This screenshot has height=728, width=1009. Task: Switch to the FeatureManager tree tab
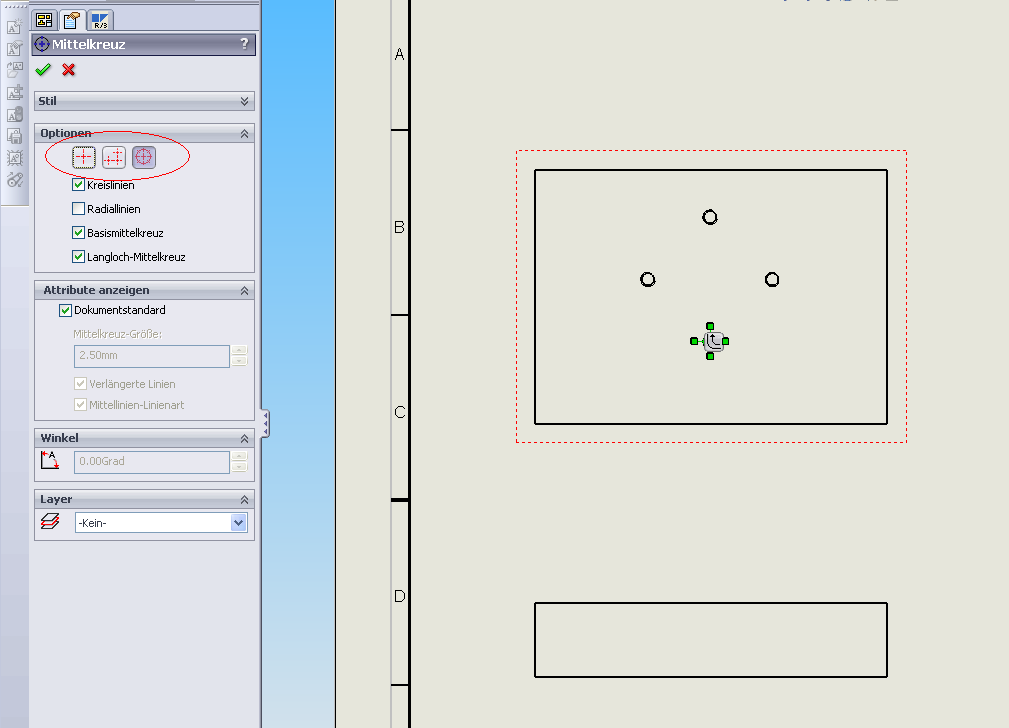coord(45,19)
